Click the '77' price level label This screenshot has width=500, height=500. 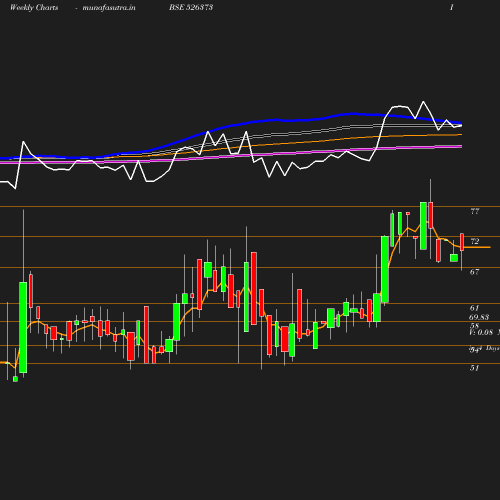coord(475,211)
